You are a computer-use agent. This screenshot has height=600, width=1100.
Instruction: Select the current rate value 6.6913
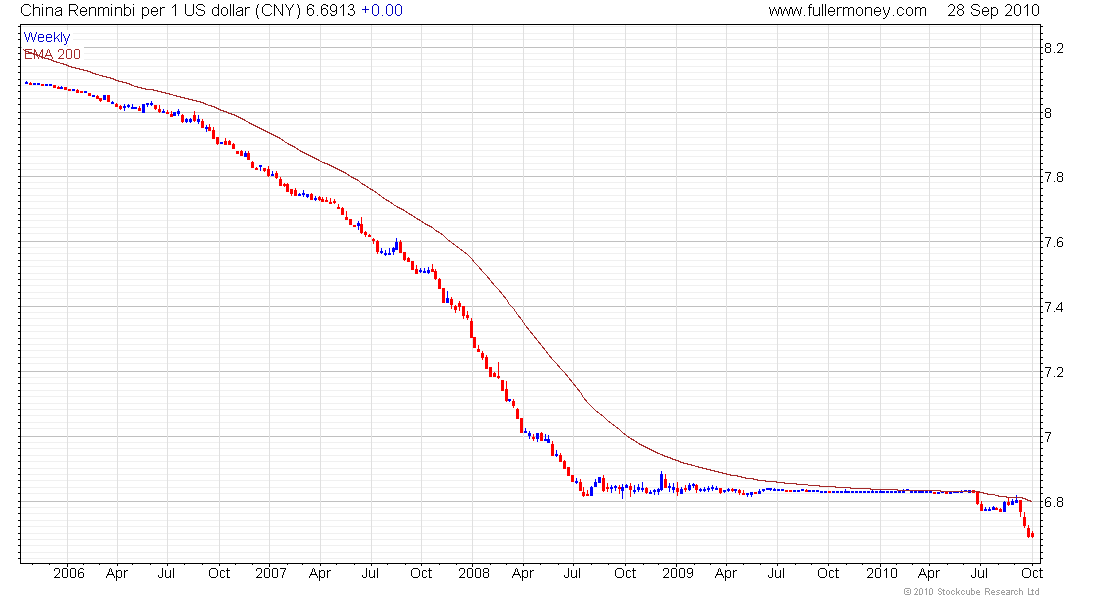[330, 11]
